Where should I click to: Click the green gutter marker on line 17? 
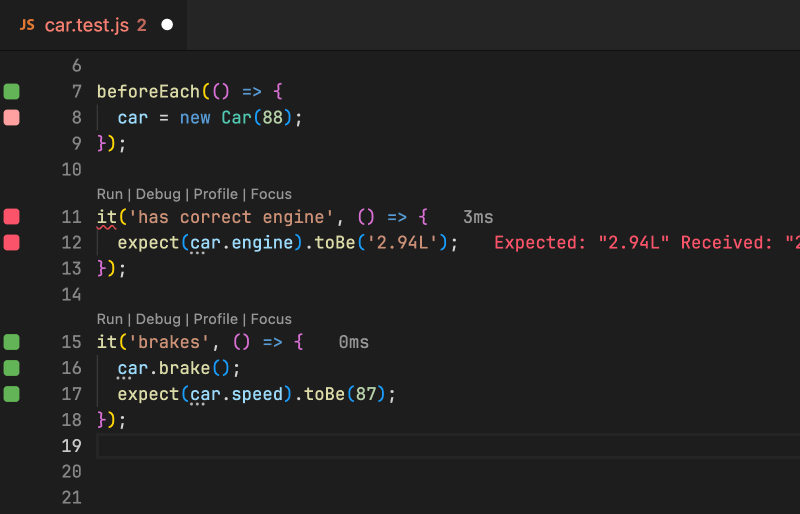pos(11,394)
